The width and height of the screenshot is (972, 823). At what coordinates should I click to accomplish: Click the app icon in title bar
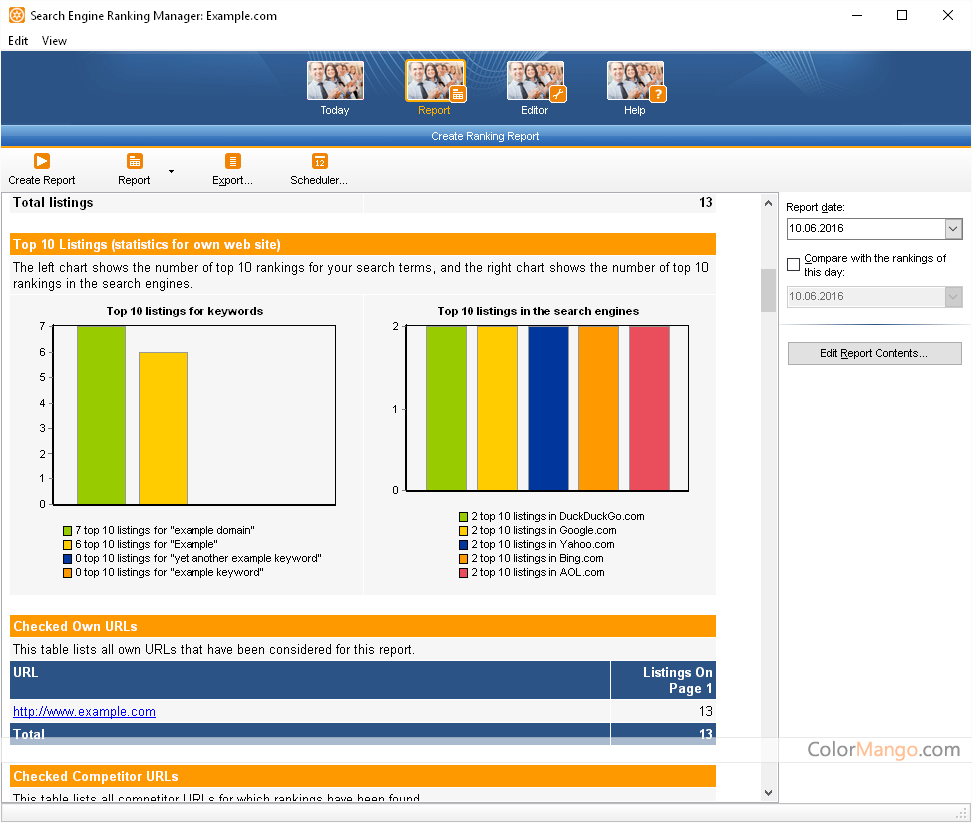[16, 16]
